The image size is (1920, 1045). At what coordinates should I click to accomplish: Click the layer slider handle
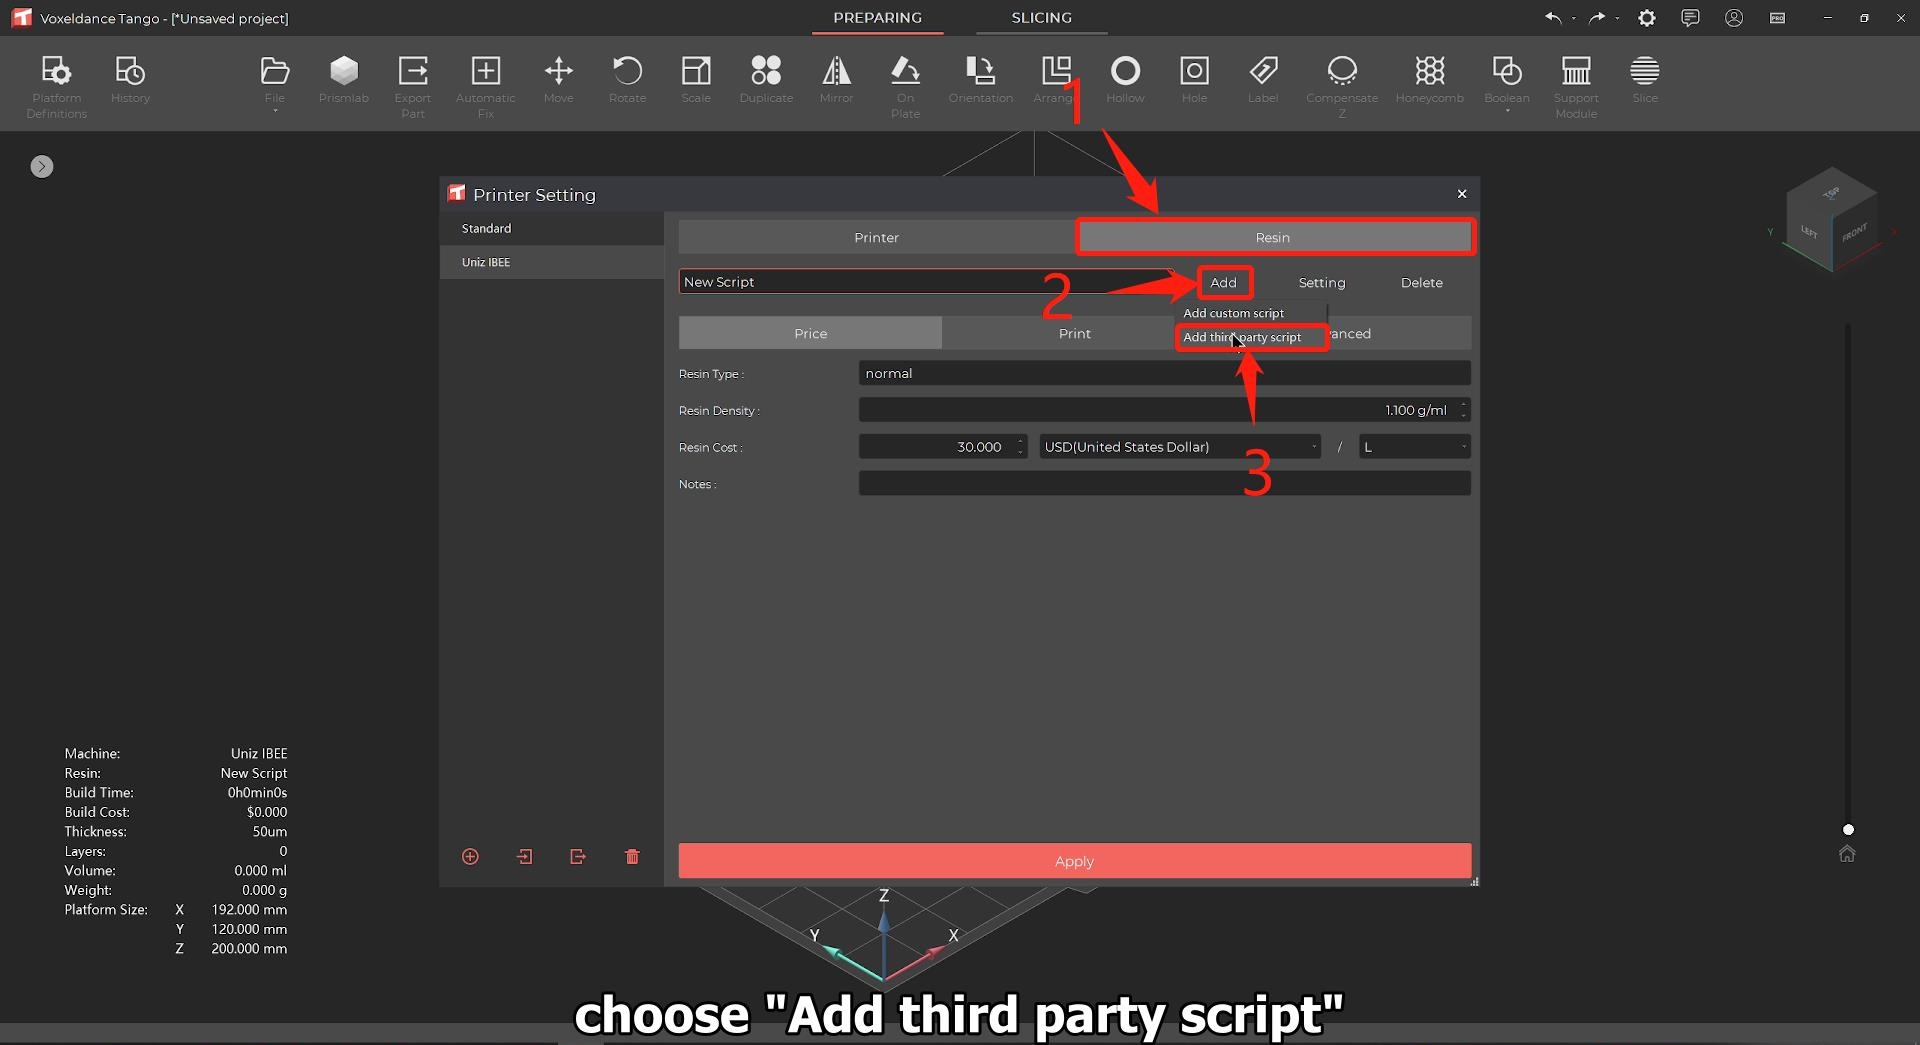pos(1848,829)
